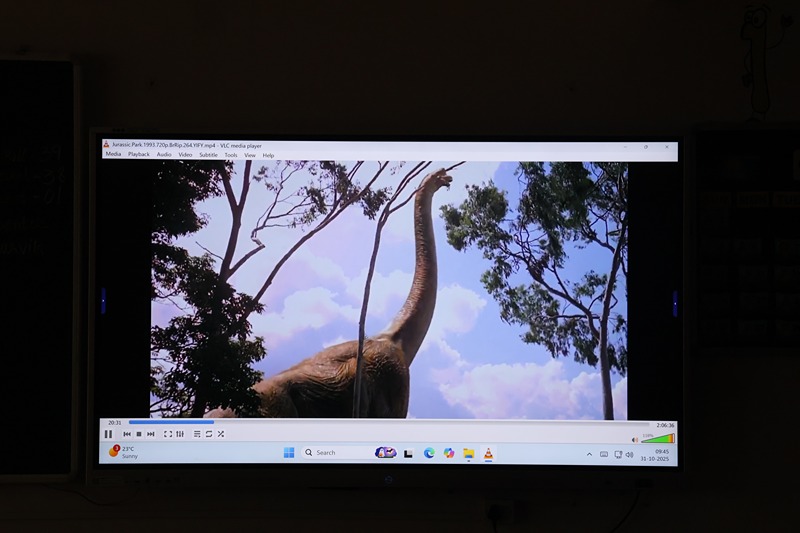Open extended settings and effects

coord(180,434)
